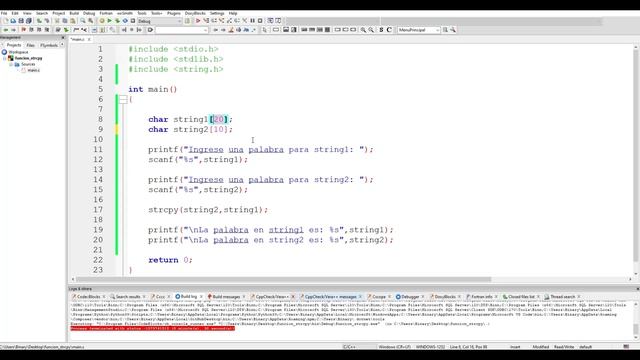The height and width of the screenshot is (360, 640).
Task: Switch to the Build log tab
Action: click(189, 297)
